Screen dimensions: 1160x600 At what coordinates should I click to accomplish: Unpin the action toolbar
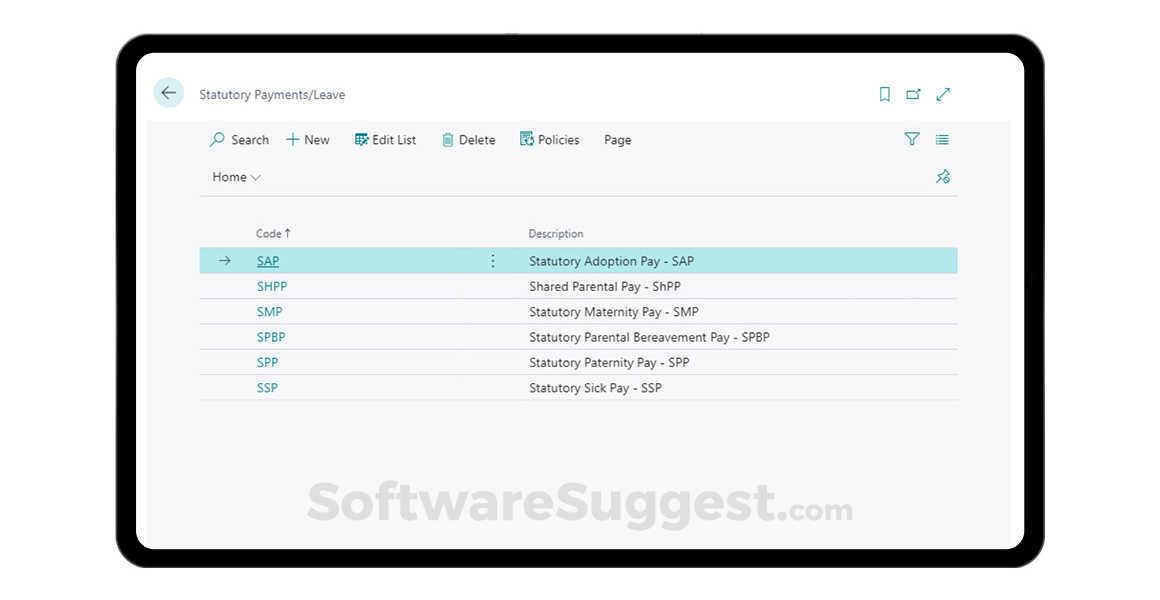pos(943,176)
